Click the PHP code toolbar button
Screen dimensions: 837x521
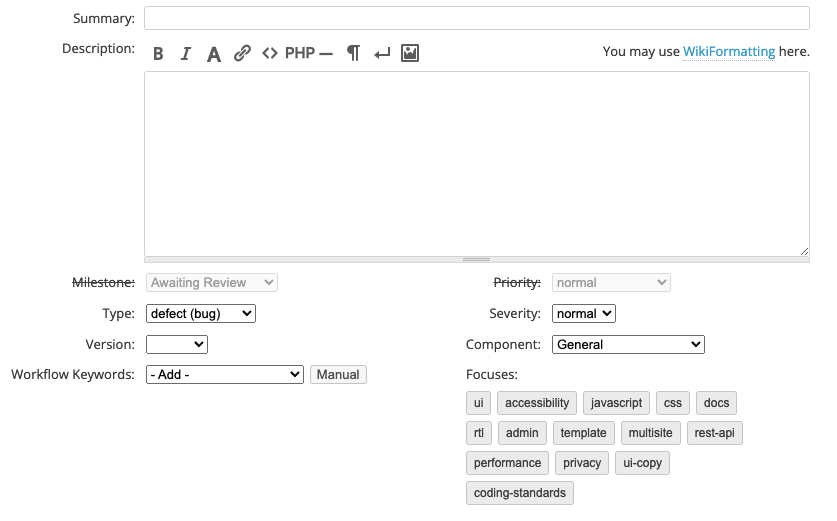pos(300,54)
